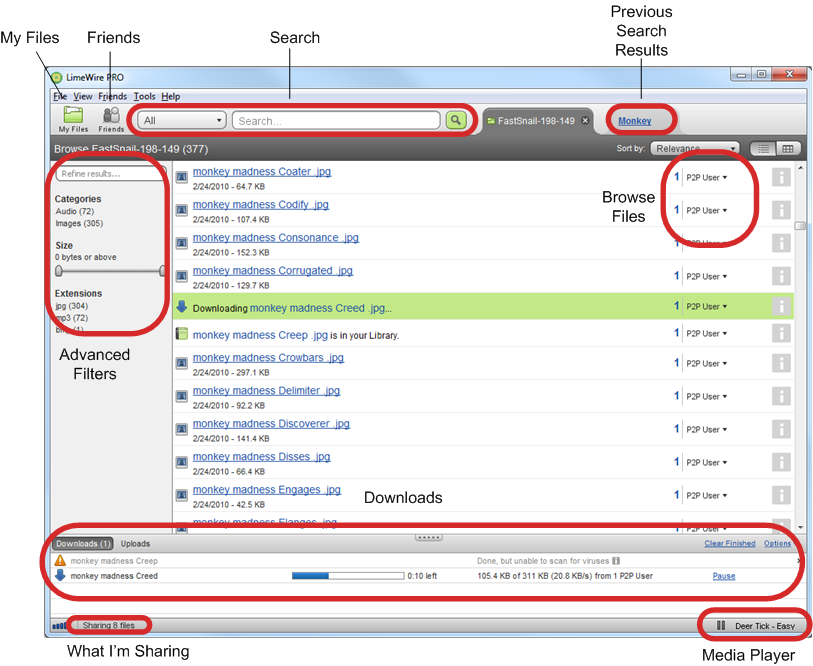
Task: Click library icon beside monkey madness Creep
Action: (x=181, y=334)
